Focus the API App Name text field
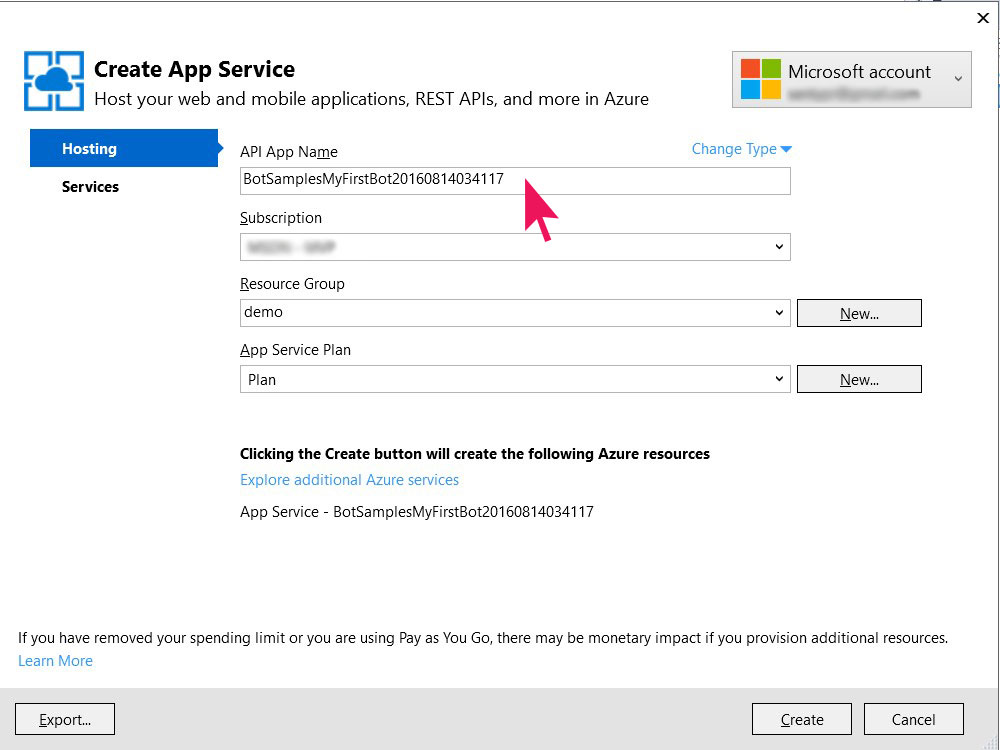This screenshot has height=750, width=1000. point(514,180)
